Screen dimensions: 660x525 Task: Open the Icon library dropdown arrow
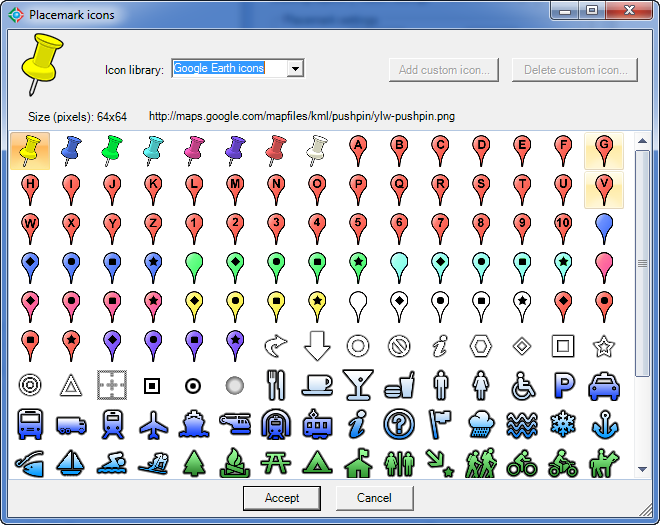(295, 69)
